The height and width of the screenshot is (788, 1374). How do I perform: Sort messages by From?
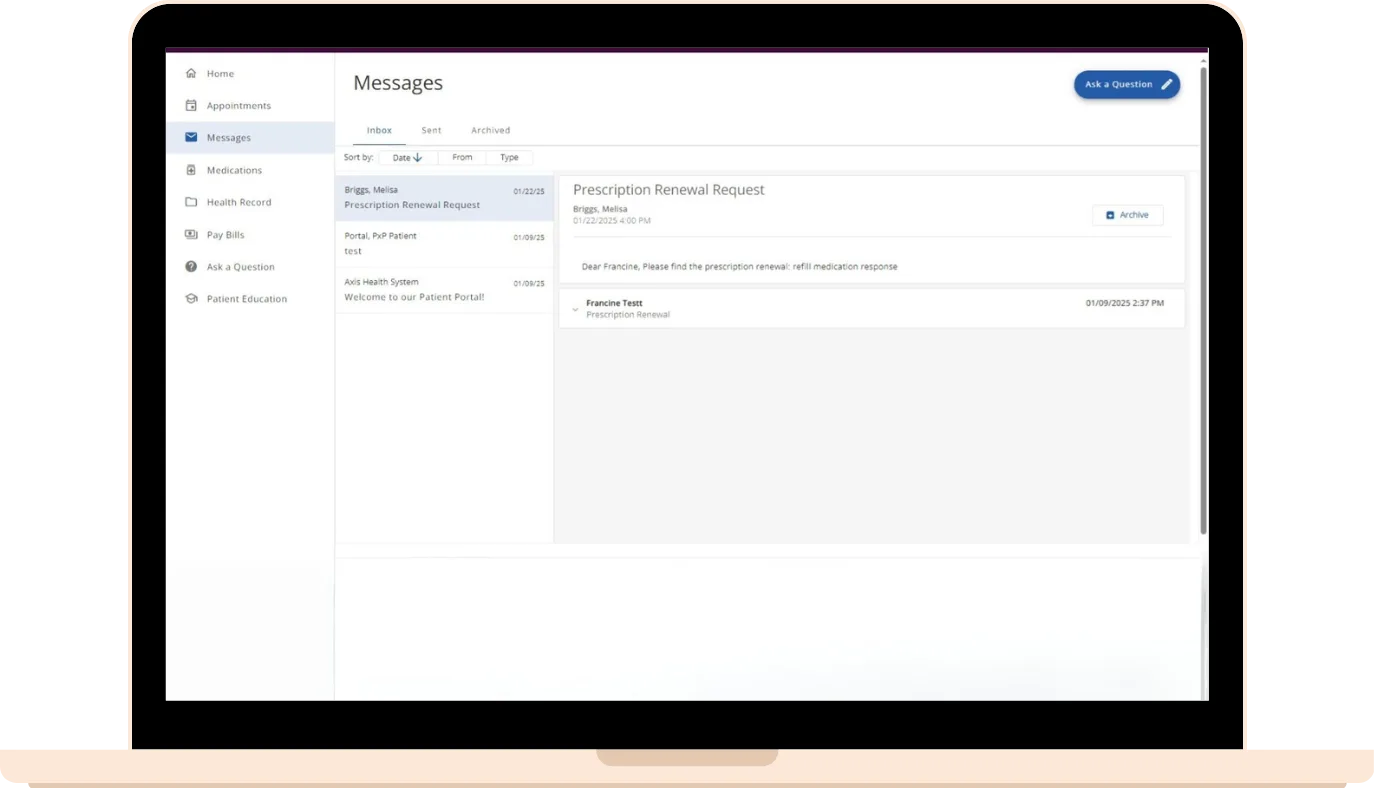[462, 158]
